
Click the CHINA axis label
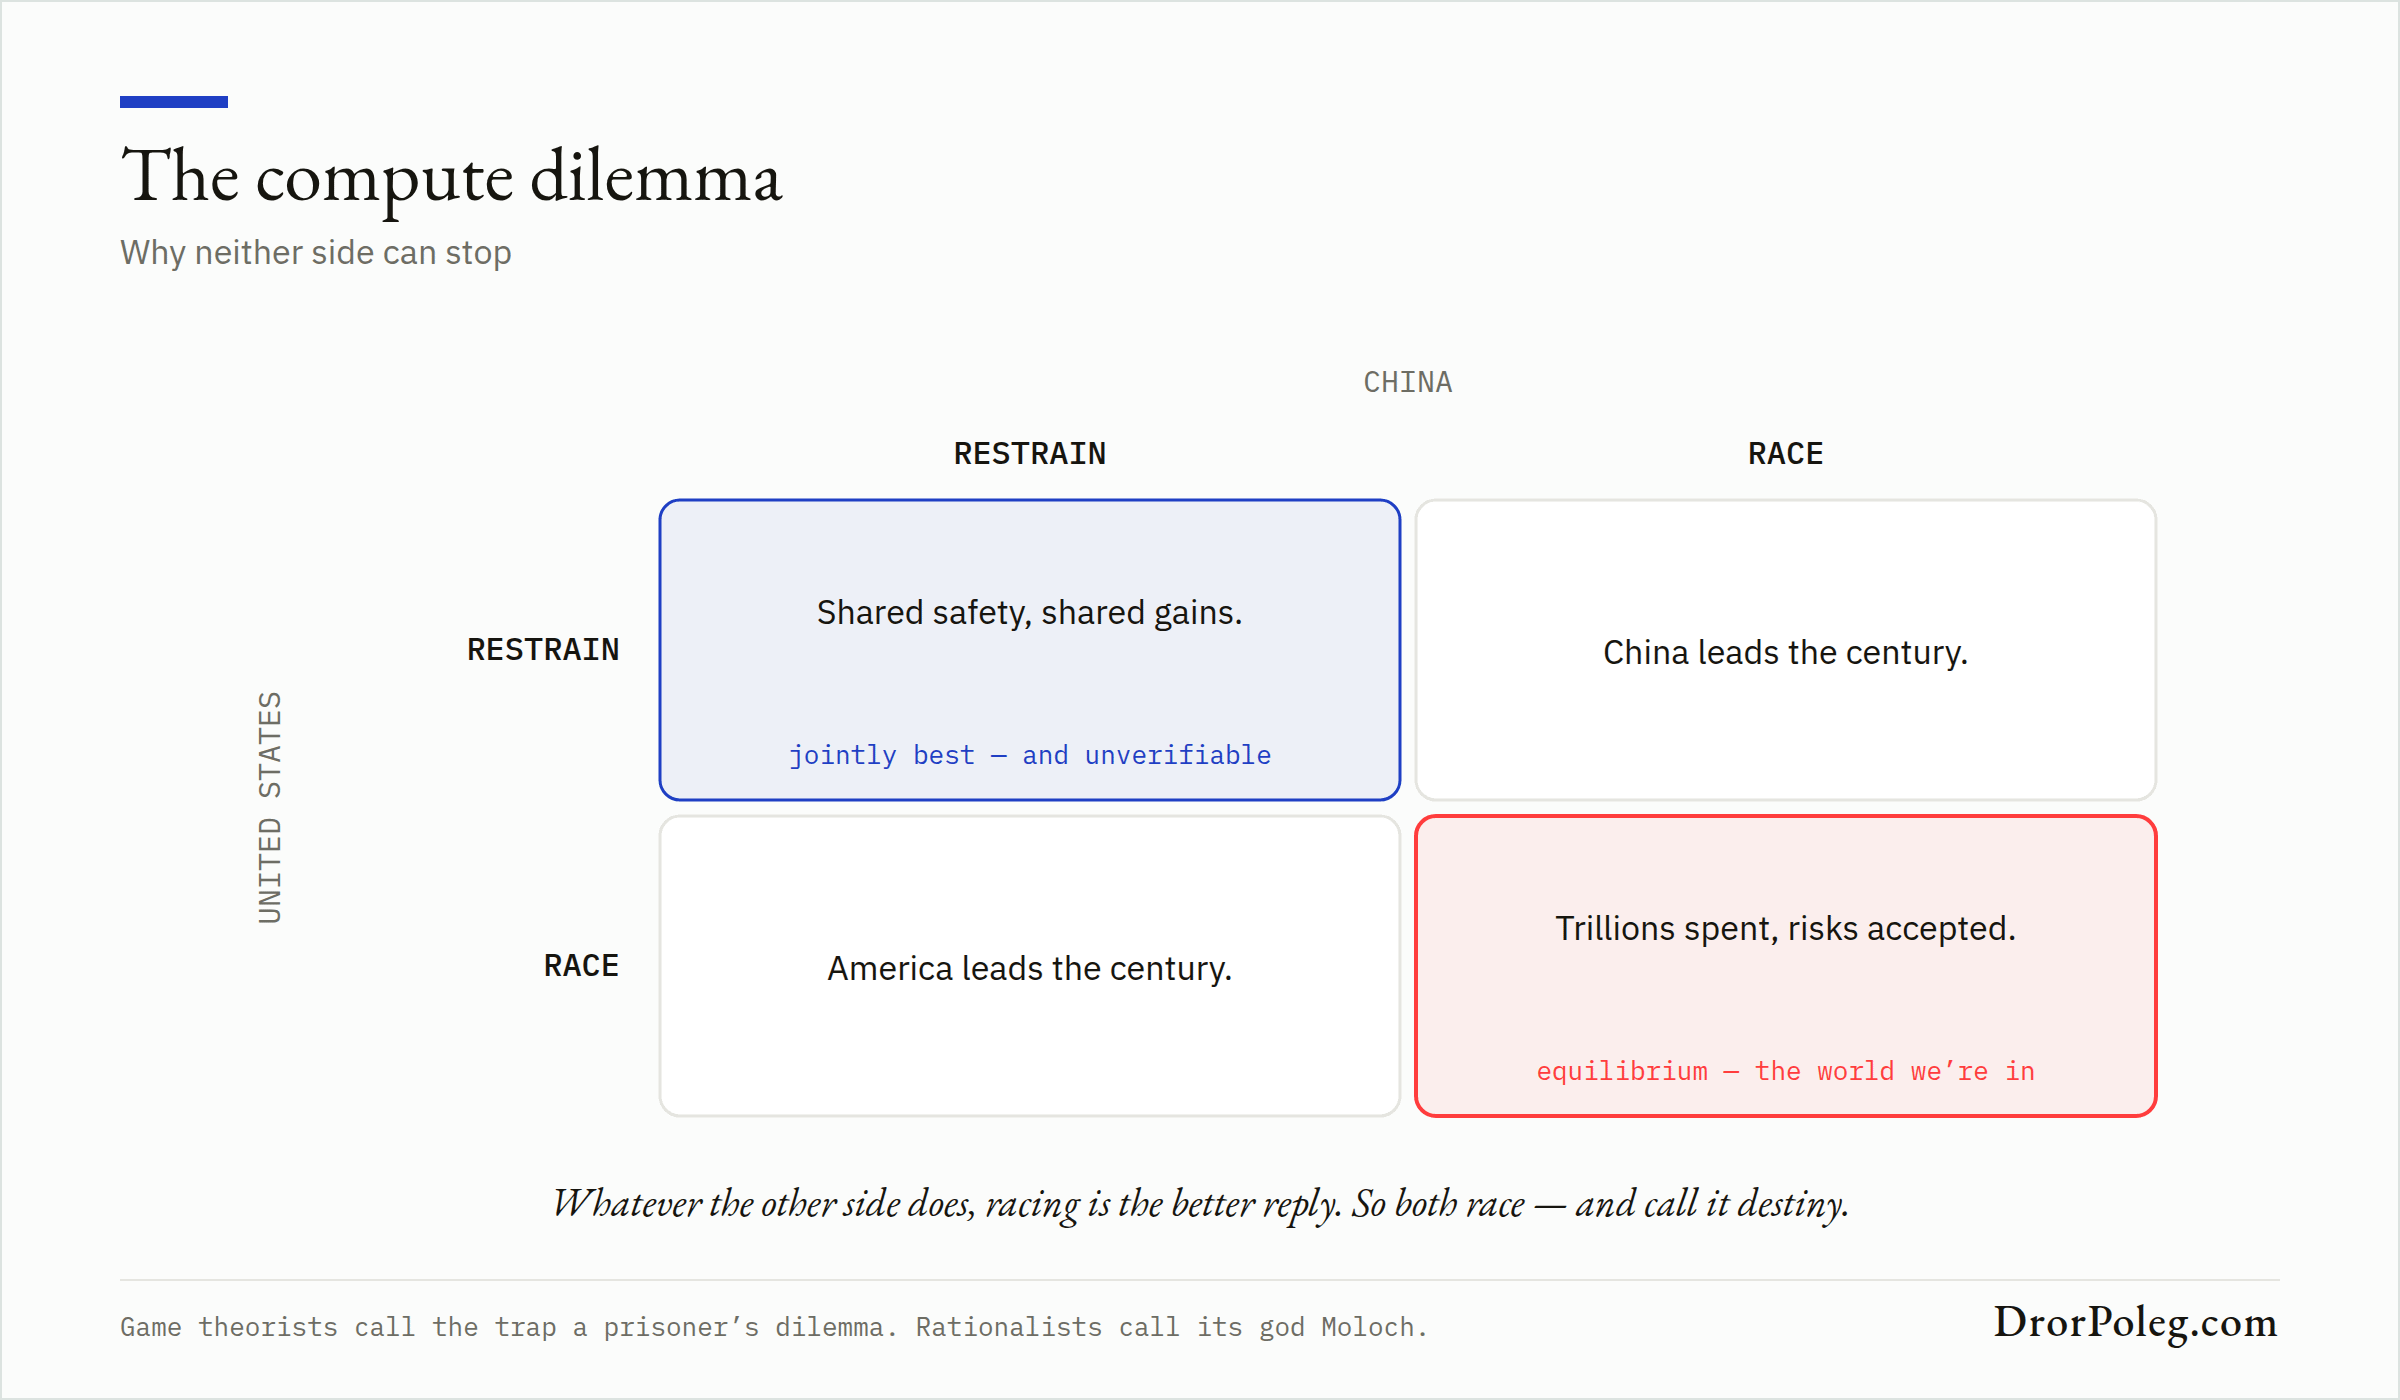1408,382
